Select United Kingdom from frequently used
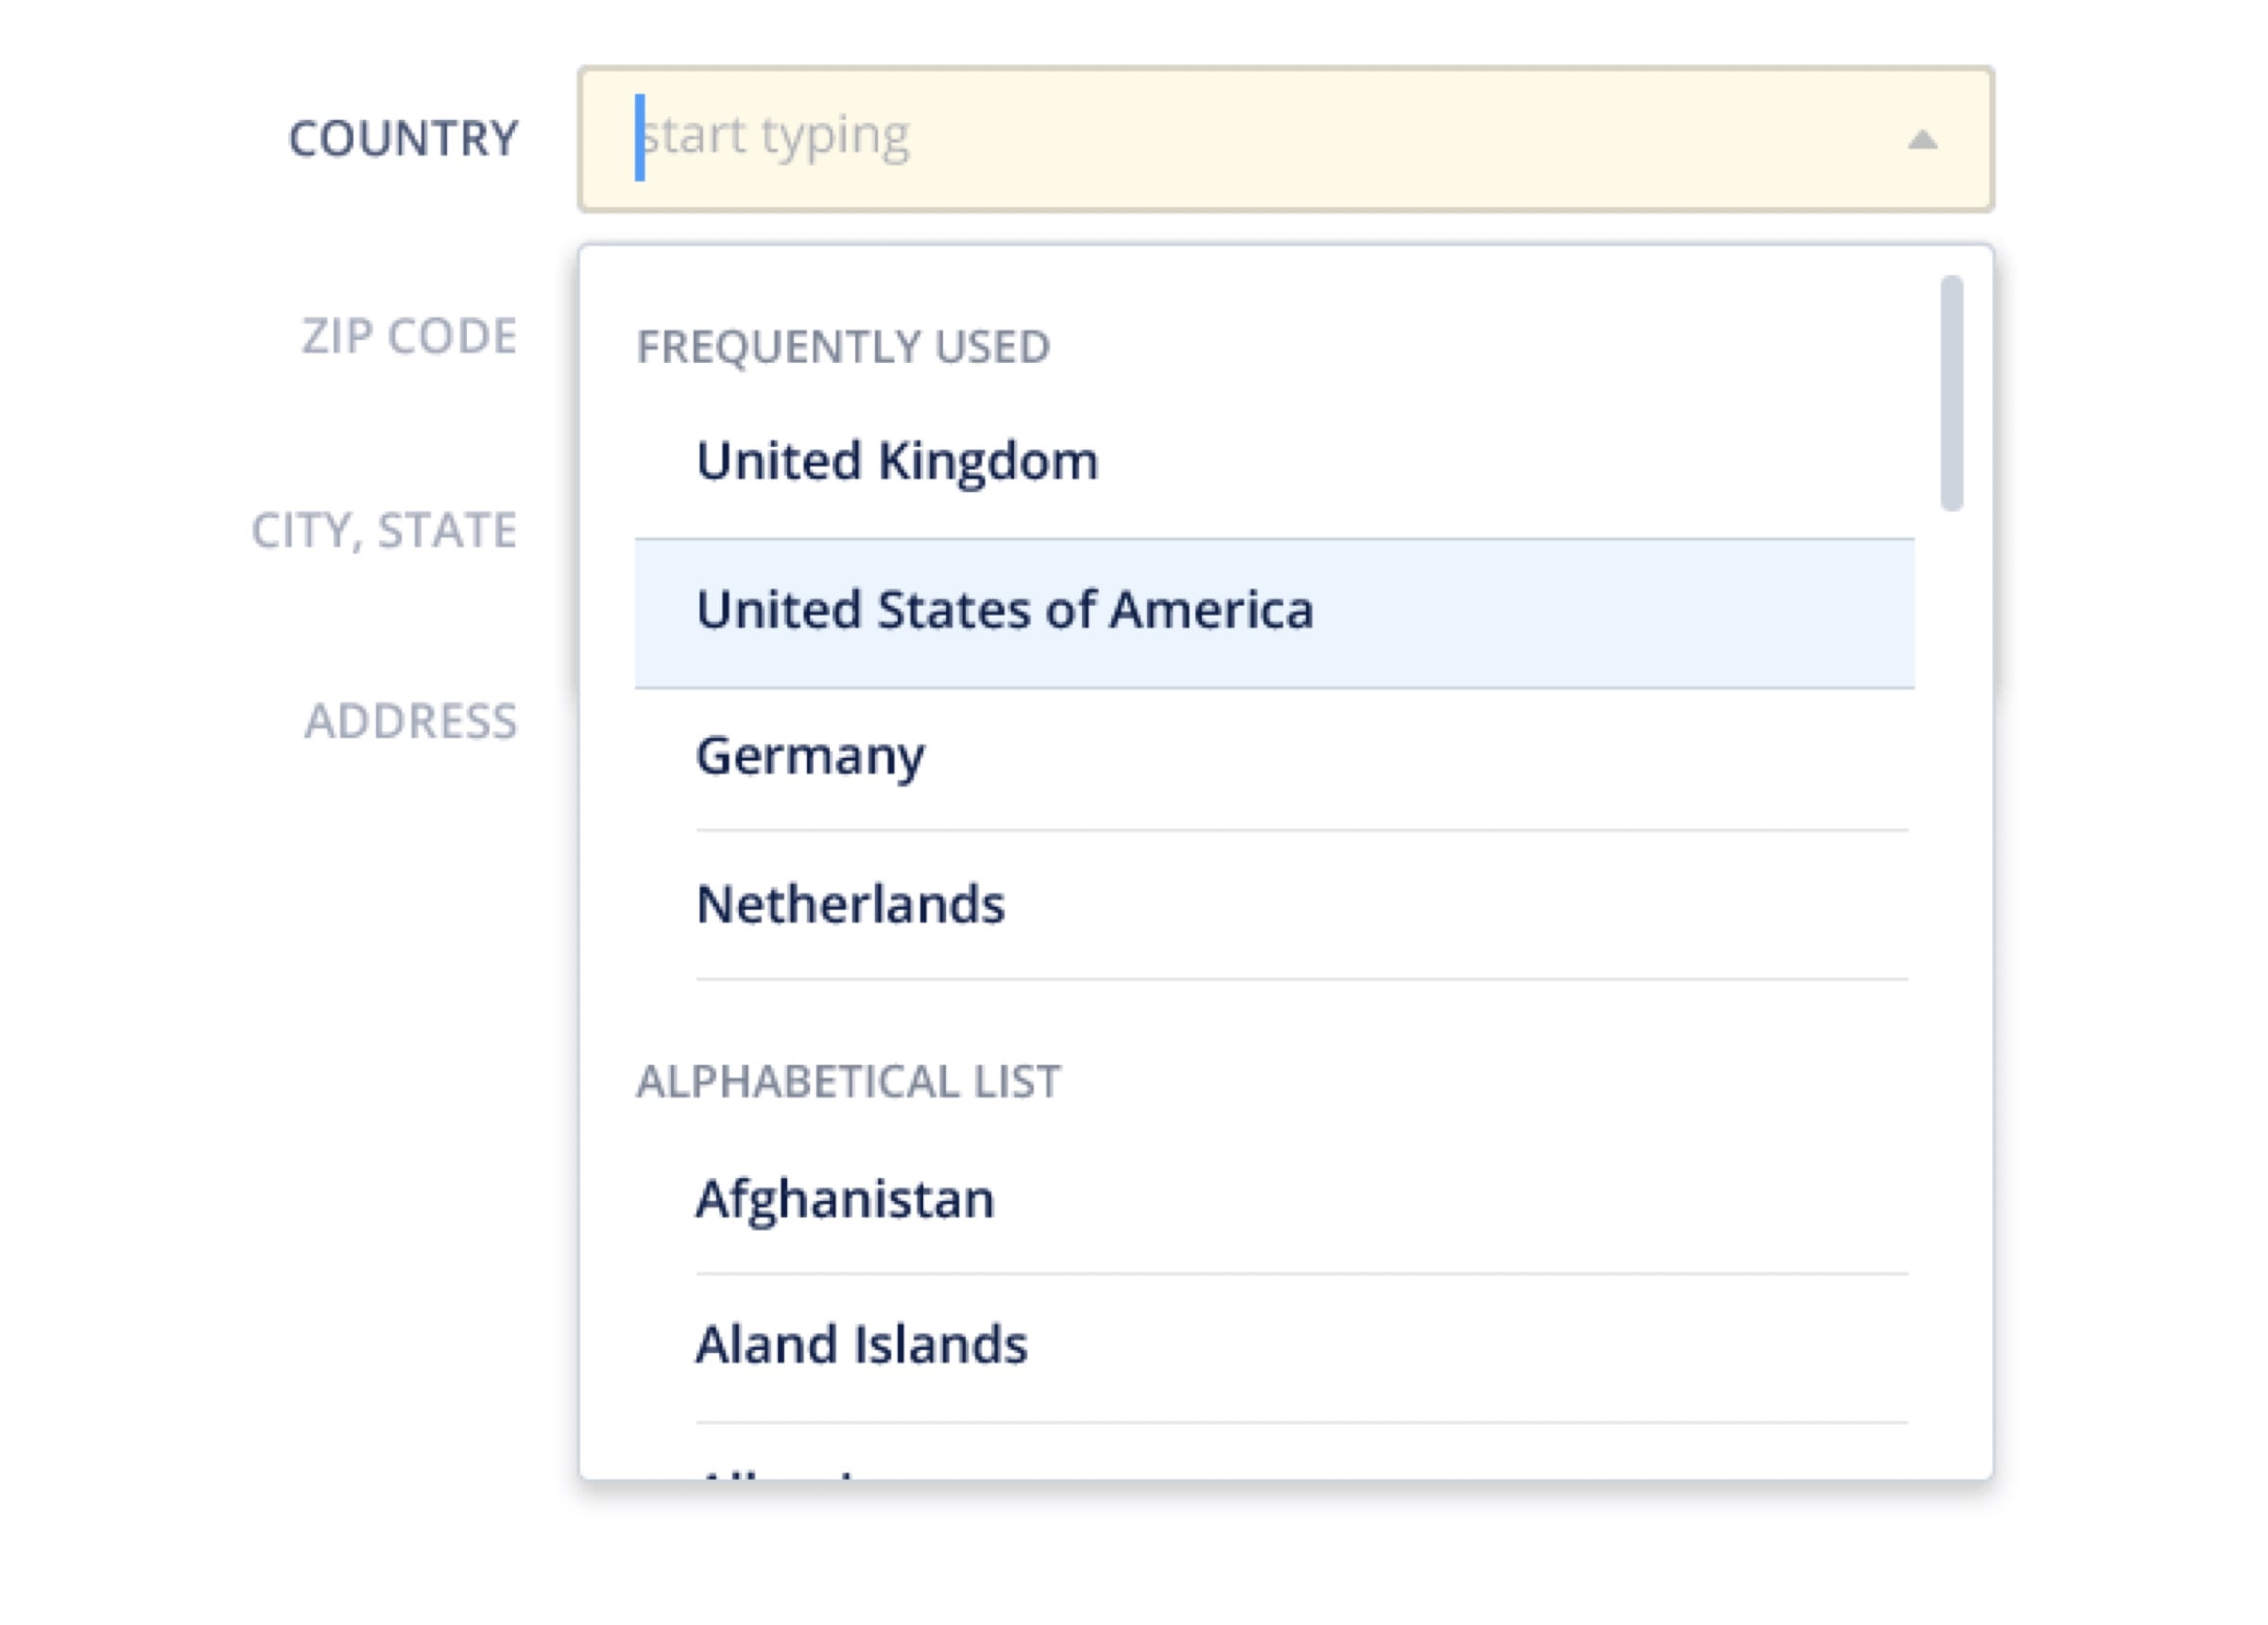2268x1625 pixels. coord(896,462)
